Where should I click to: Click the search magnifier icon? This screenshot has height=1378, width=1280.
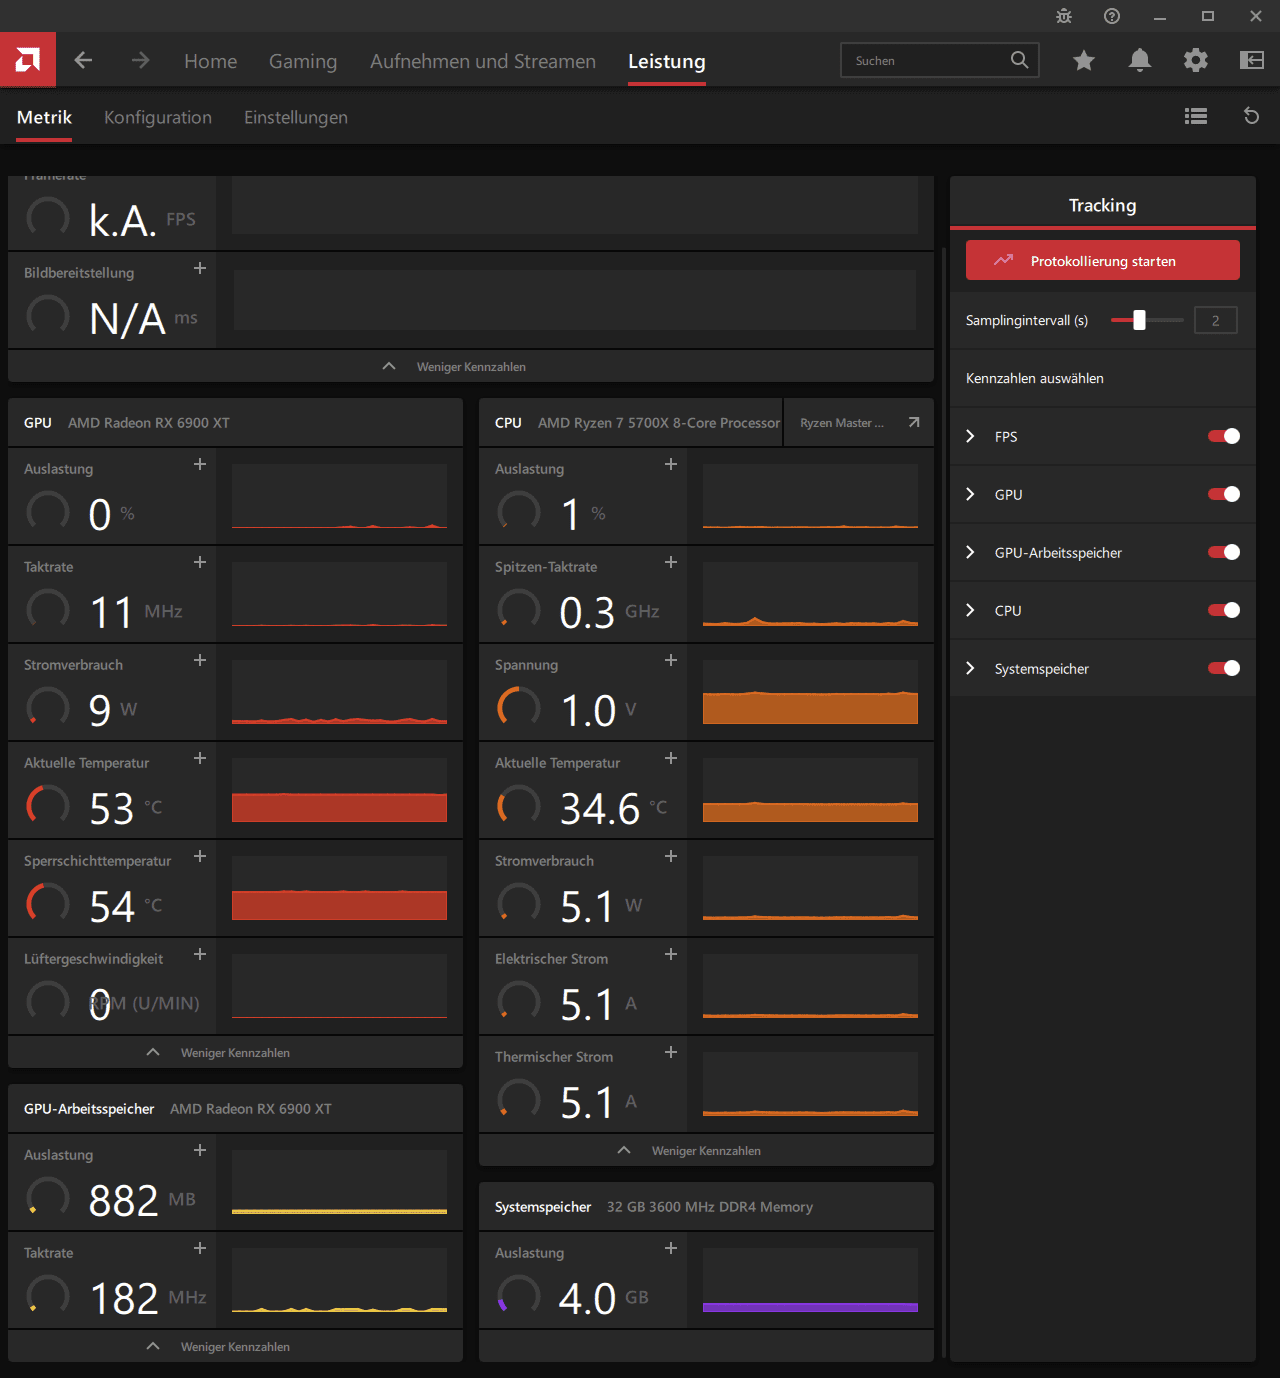[1019, 60]
